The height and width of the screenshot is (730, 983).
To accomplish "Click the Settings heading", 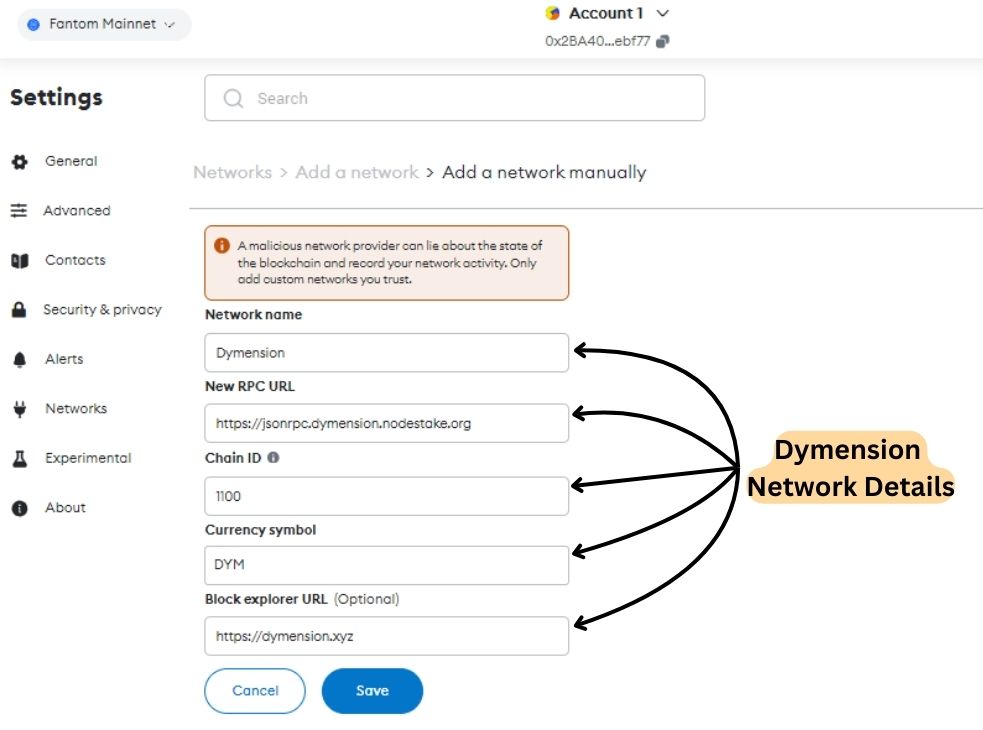I will pyautogui.click(x=56, y=98).
